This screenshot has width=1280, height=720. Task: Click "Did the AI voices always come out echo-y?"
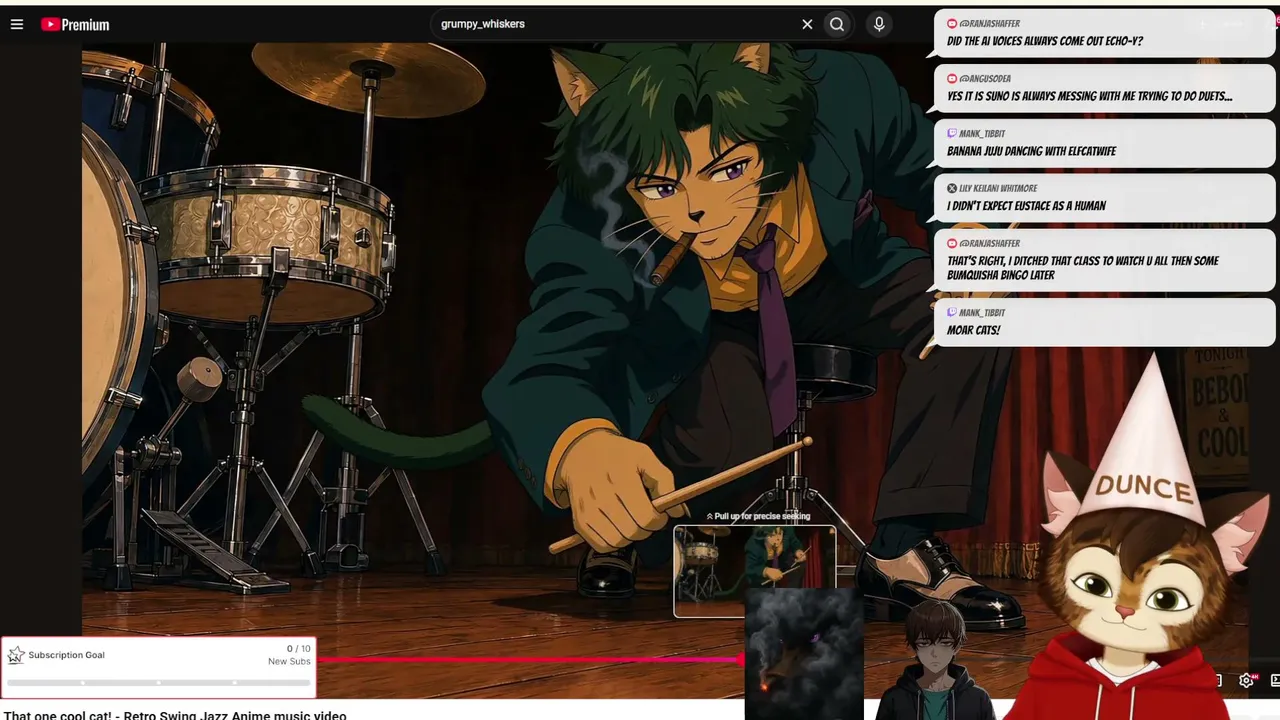[1045, 41]
